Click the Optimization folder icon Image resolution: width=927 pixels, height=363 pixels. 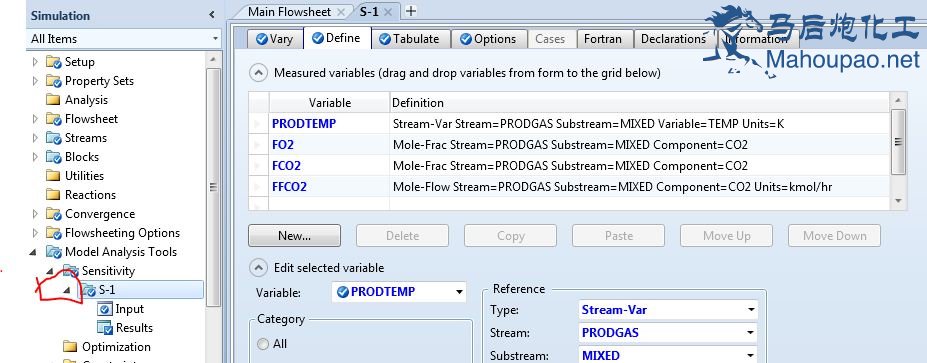point(71,346)
